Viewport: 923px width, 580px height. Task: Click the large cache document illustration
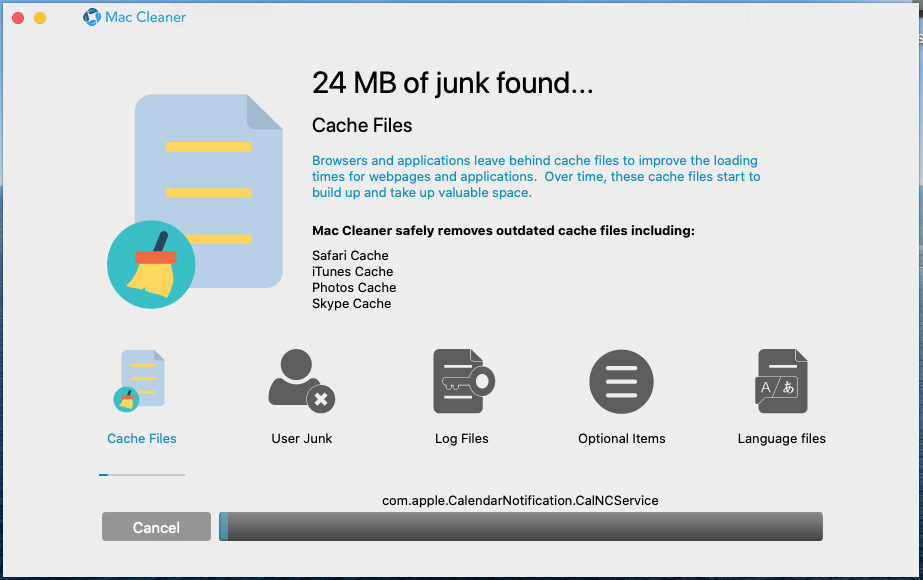point(195,201)
